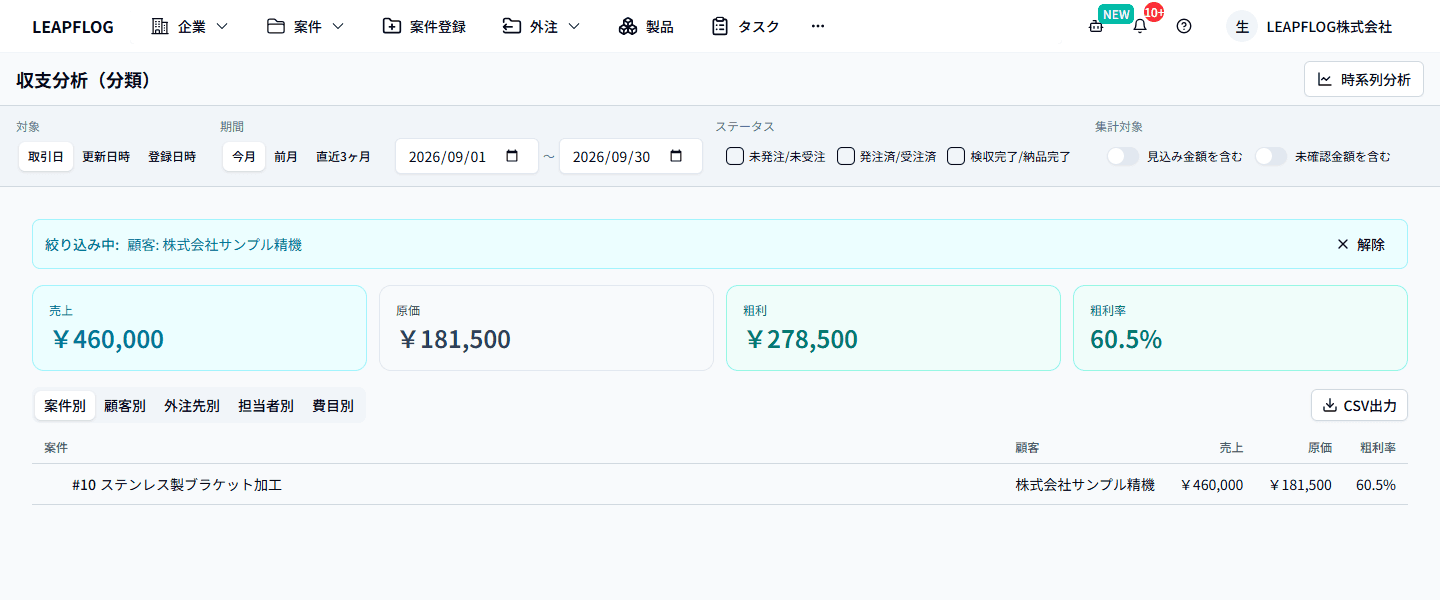Expand the 案件 dropdown chevron

point(338,26)
